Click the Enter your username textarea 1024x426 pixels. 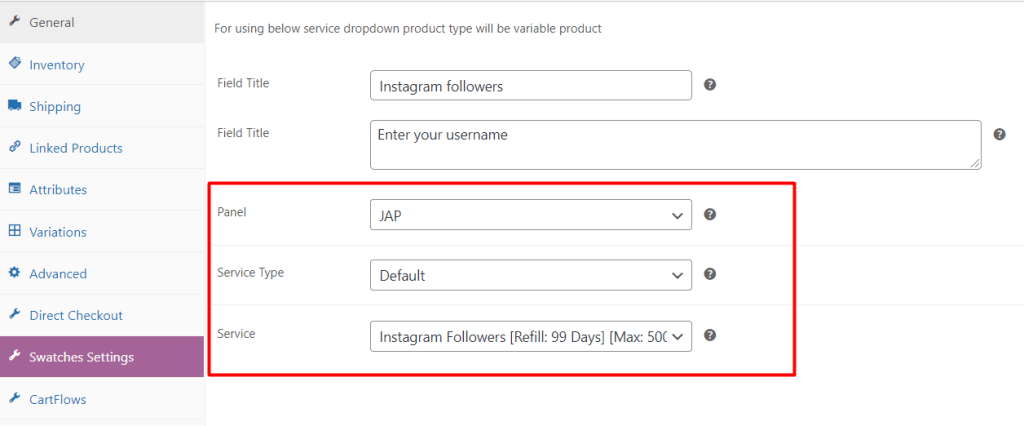click(675, 145)
